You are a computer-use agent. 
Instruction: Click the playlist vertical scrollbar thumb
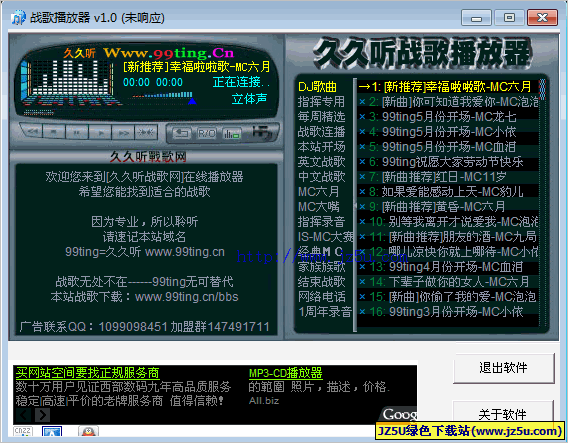pos(542,89)
